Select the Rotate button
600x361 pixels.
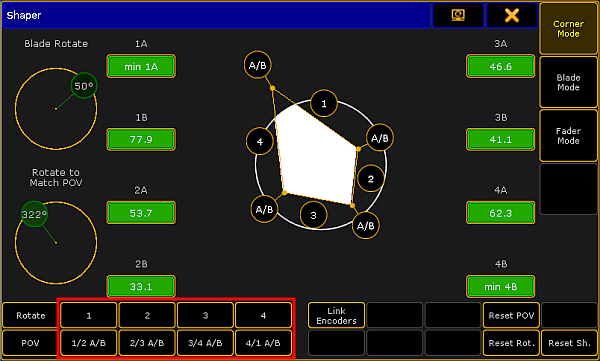pyautogui.click(x=31, y=315)
